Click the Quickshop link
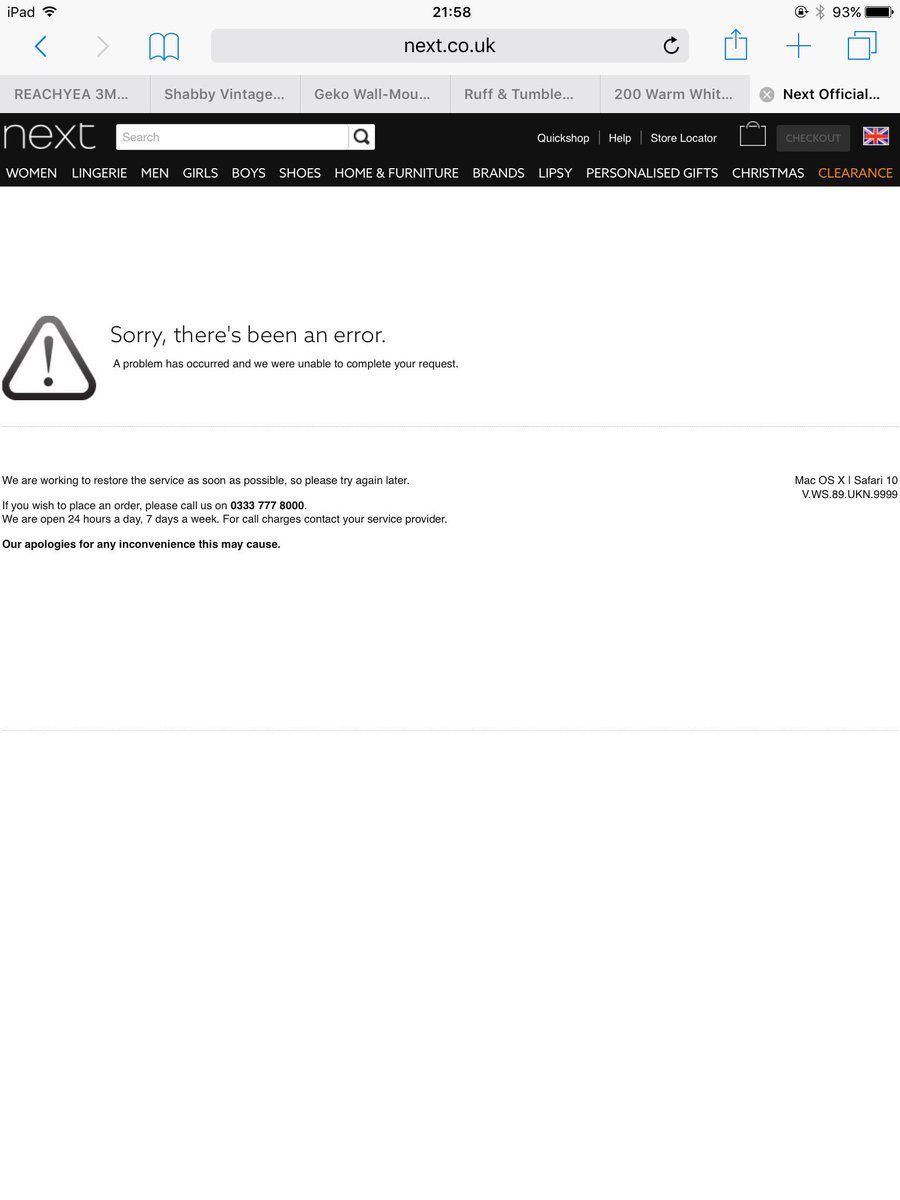The height and width of the screenshot is (1200, 900). (x=563, y=138)
